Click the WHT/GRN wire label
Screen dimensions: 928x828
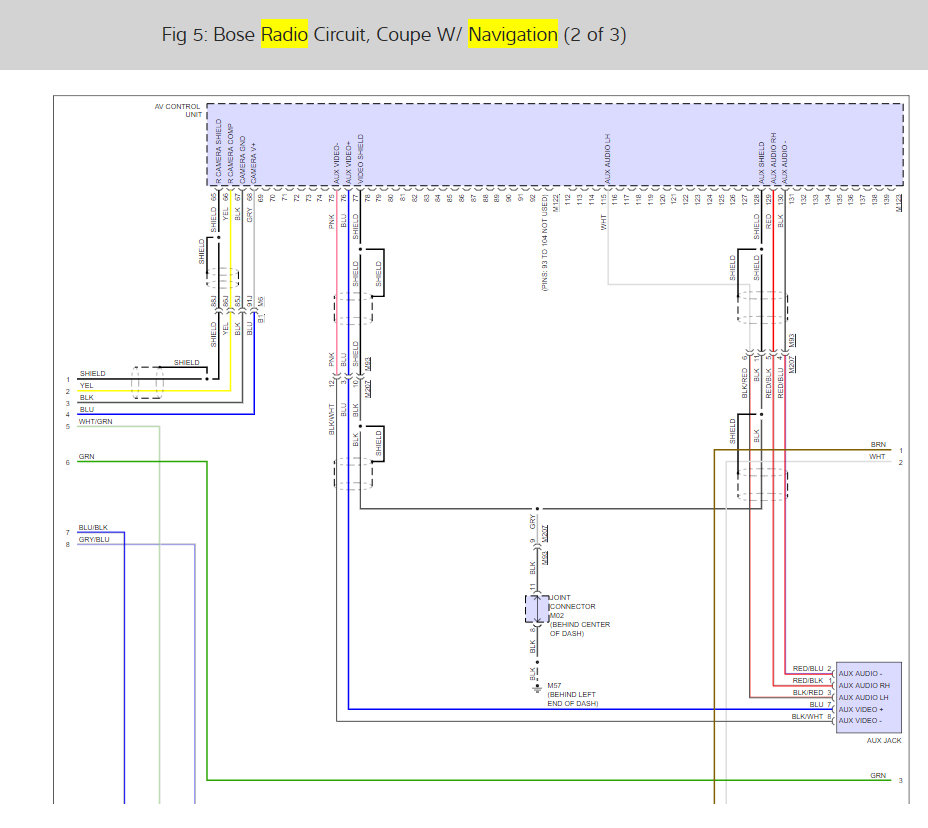pyautogui.click(x=95, y=421)
